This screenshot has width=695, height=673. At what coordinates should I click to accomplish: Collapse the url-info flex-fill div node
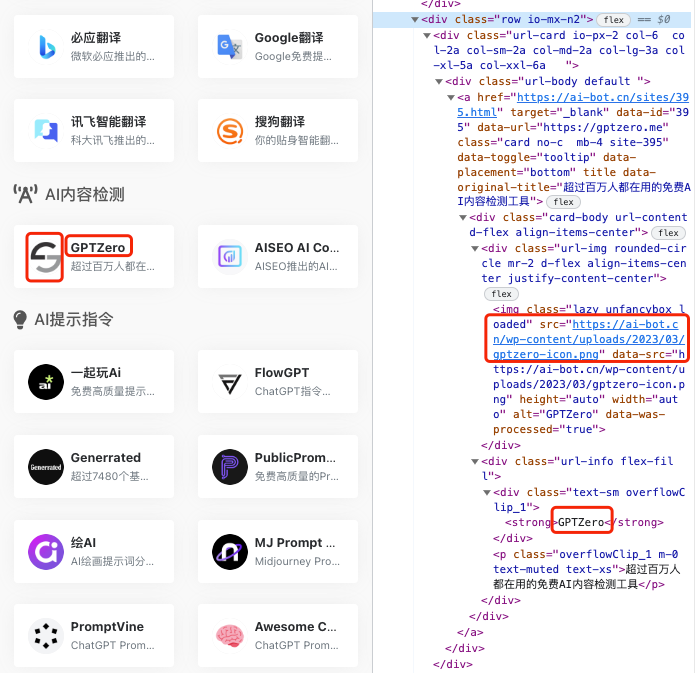475,462
